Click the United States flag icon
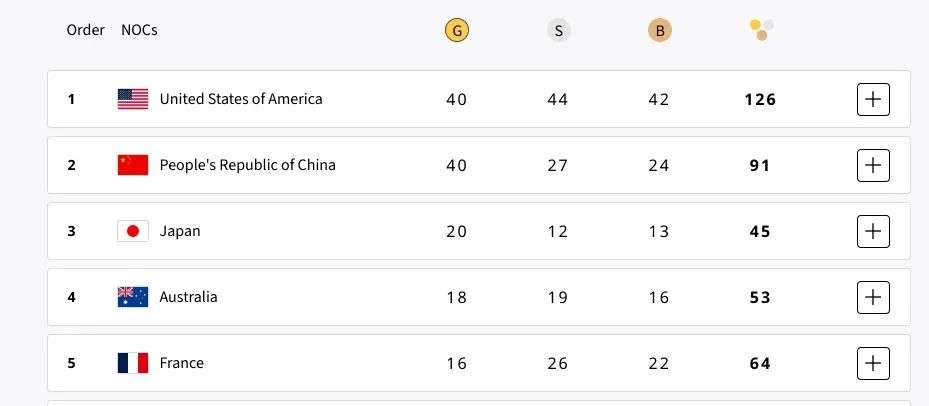 click(133, 99)
